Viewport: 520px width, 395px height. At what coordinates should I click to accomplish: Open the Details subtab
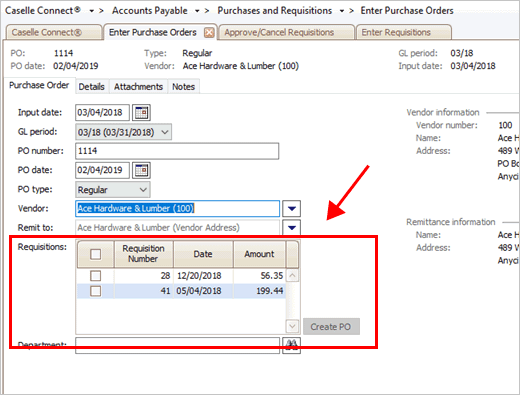pos(92,87)
